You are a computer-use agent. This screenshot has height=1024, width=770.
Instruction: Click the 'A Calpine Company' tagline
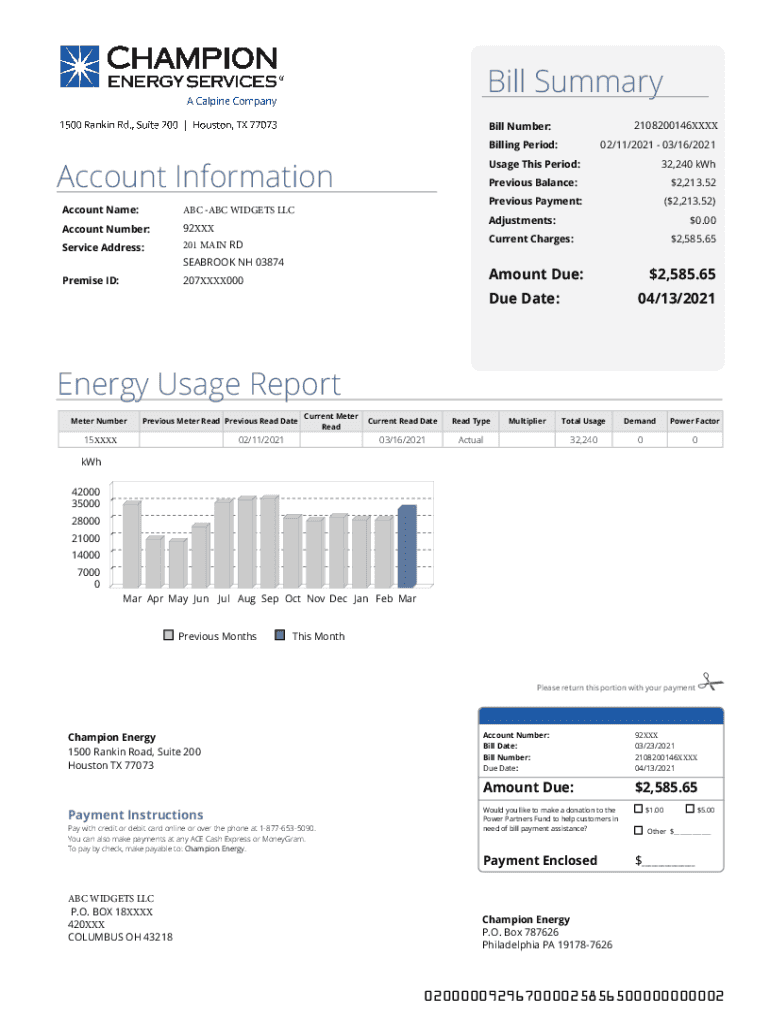232,101
